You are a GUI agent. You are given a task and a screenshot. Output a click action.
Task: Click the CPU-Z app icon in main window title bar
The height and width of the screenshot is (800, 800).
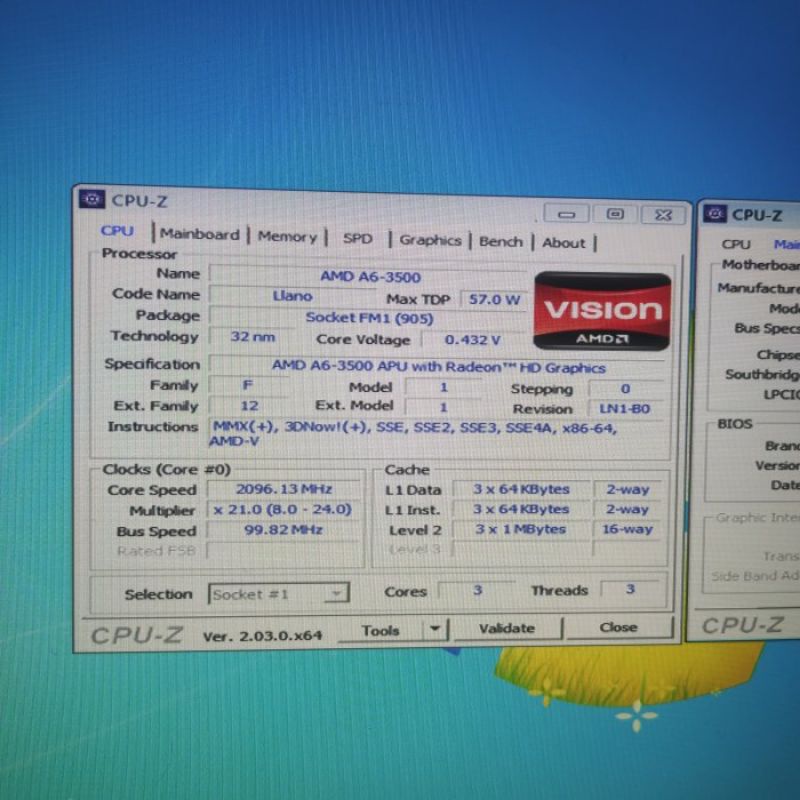tap(92, 199)
